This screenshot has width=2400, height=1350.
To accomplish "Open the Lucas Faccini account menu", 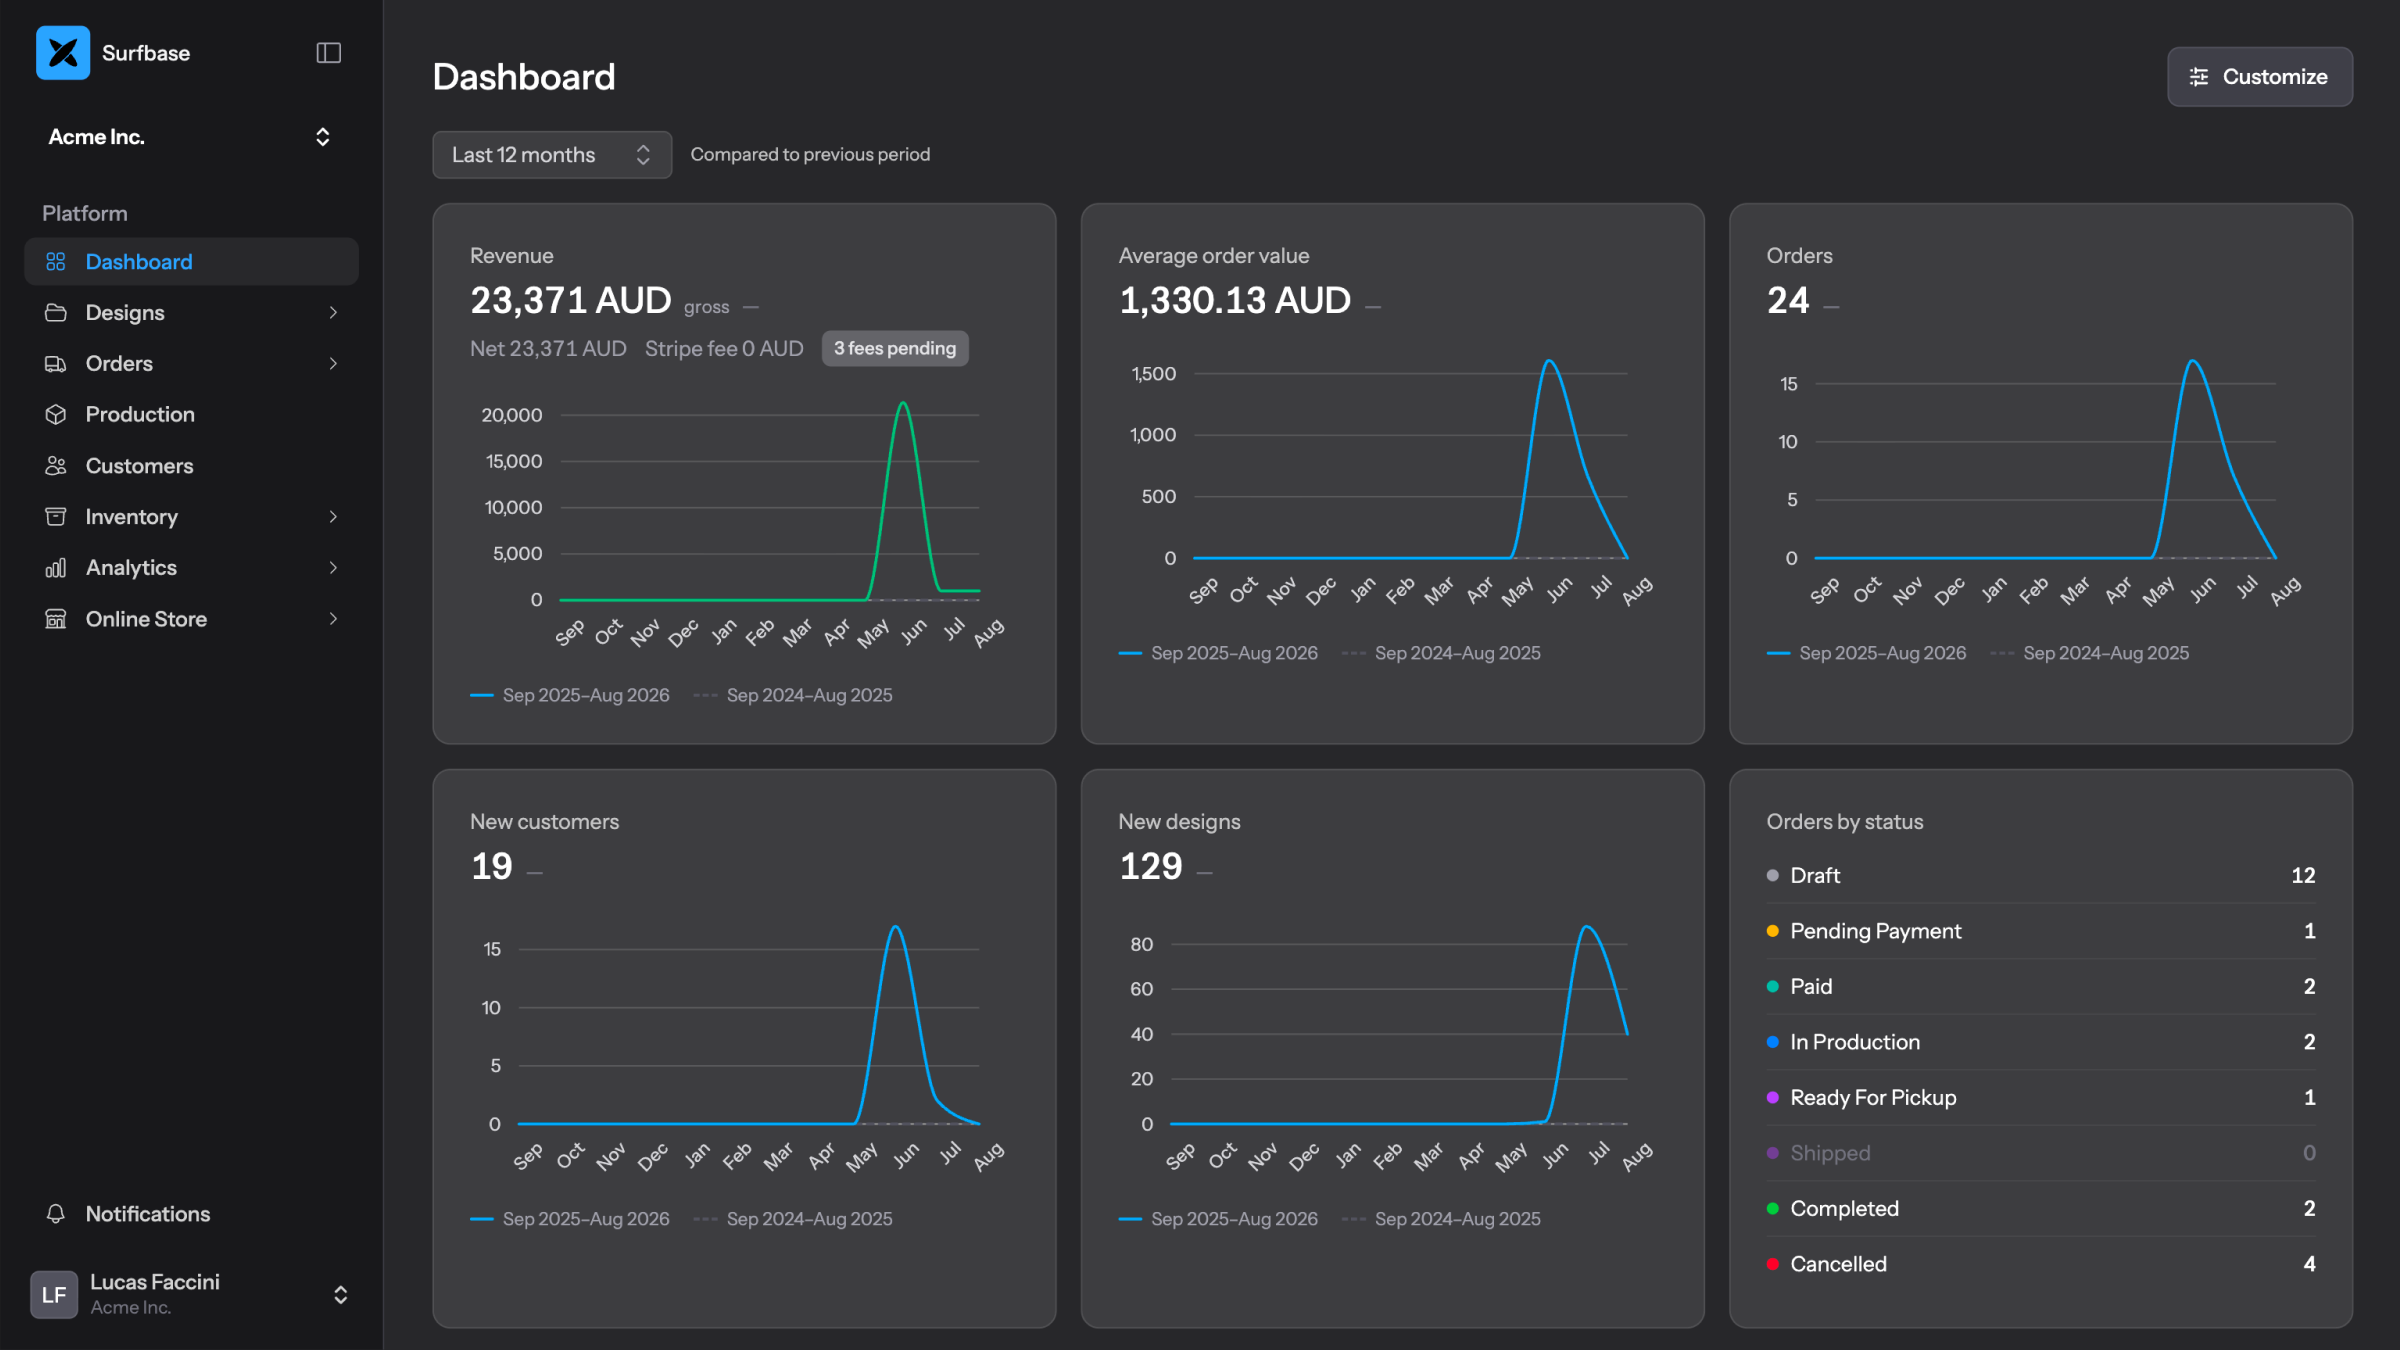I will 190,1294.
